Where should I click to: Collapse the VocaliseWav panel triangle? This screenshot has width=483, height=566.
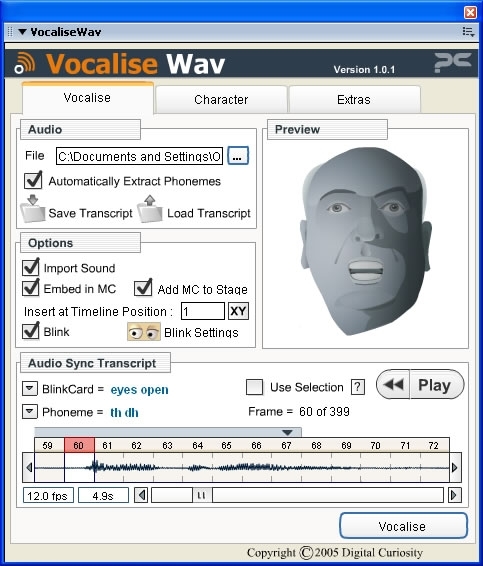point(22,32)
